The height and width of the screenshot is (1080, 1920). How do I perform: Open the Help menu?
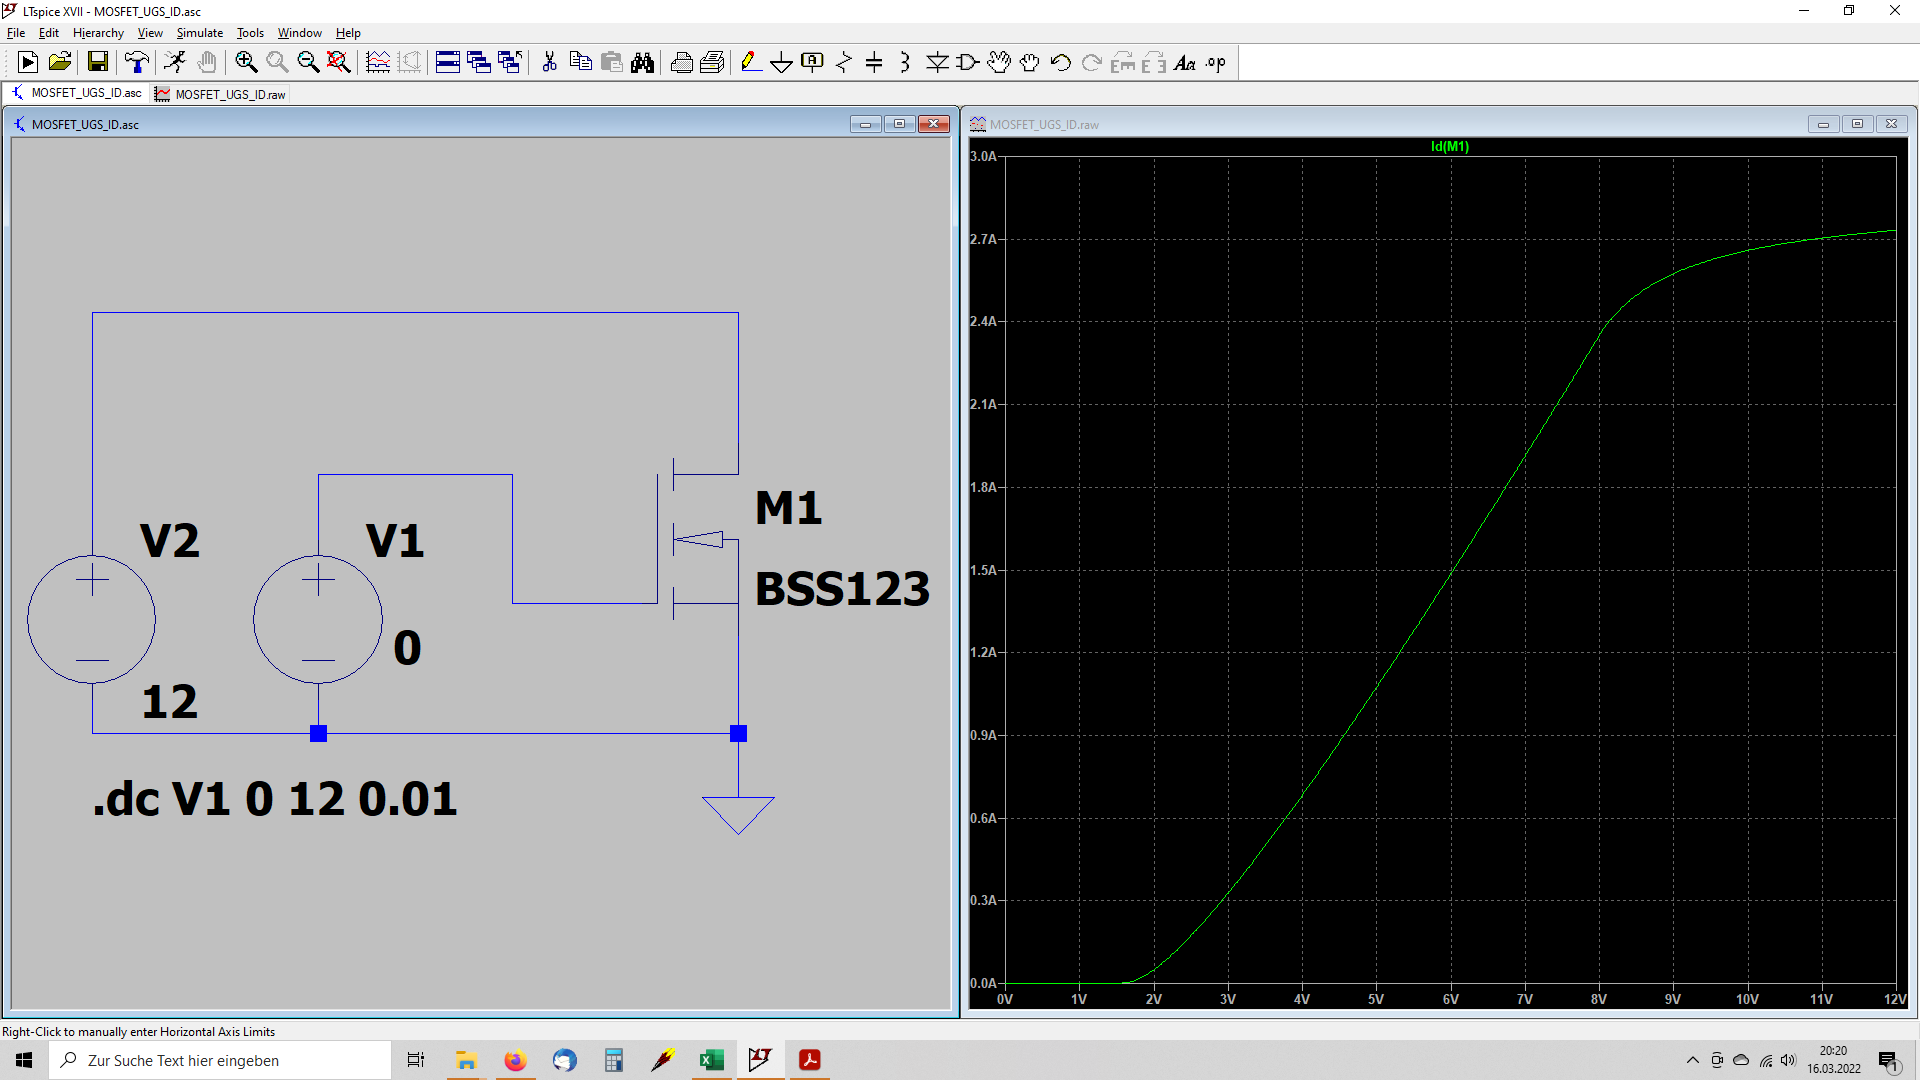[x=348, y=33]
